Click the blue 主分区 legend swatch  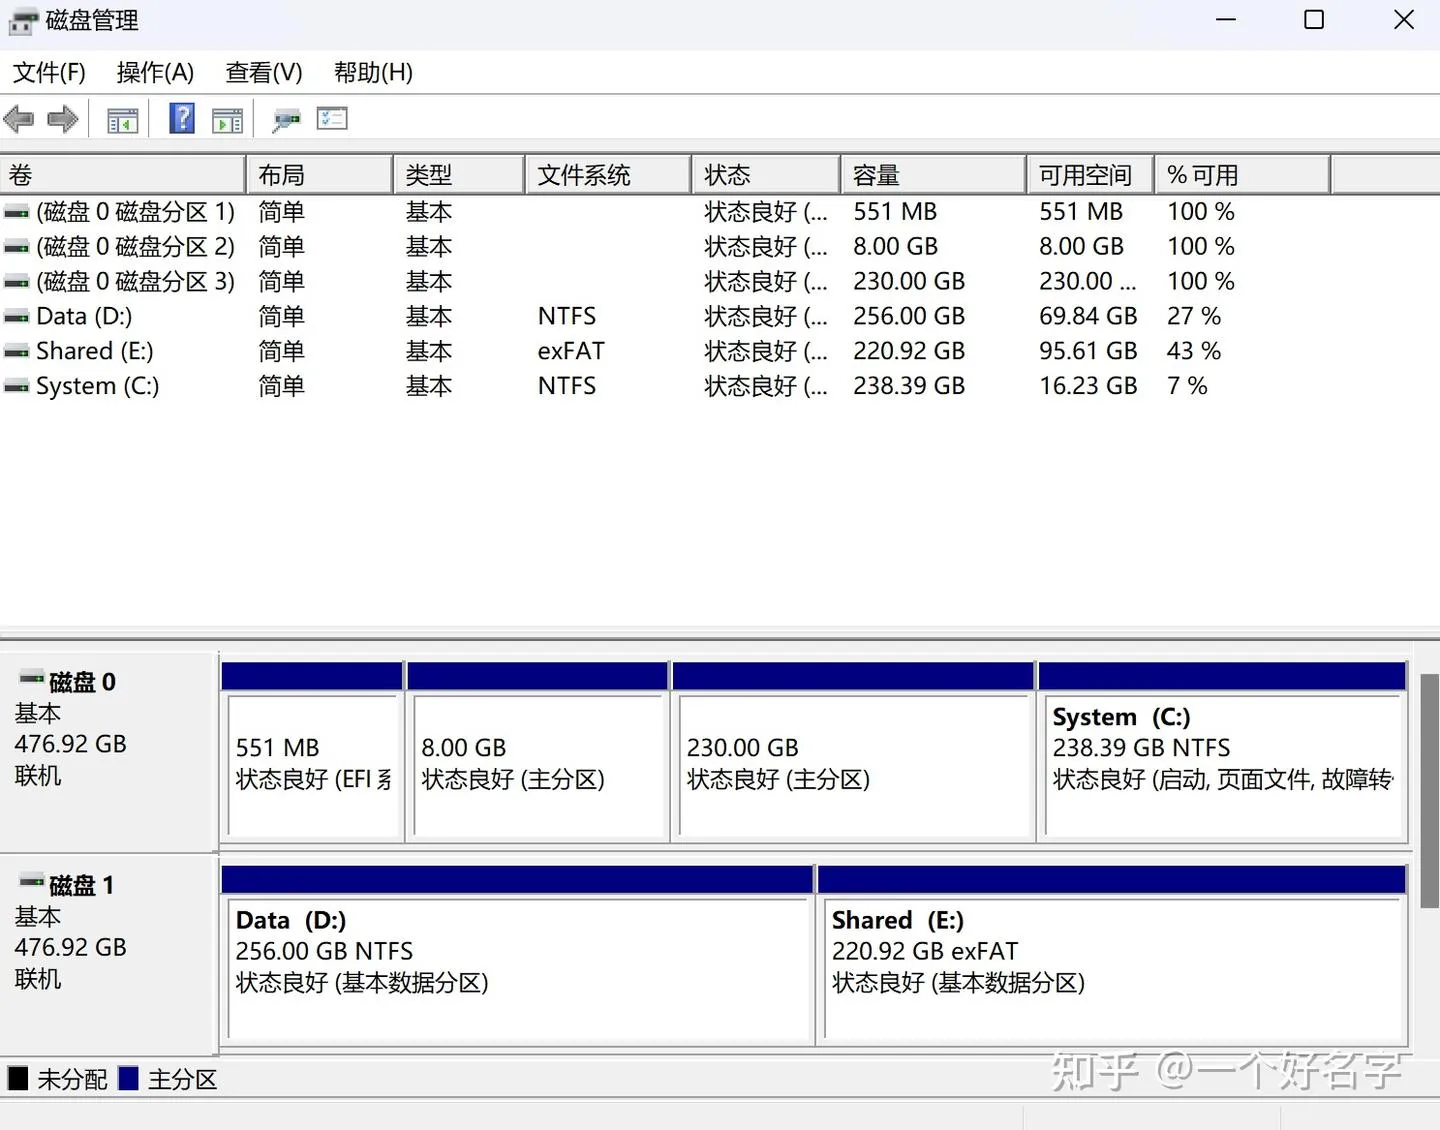pos(128,1079)
